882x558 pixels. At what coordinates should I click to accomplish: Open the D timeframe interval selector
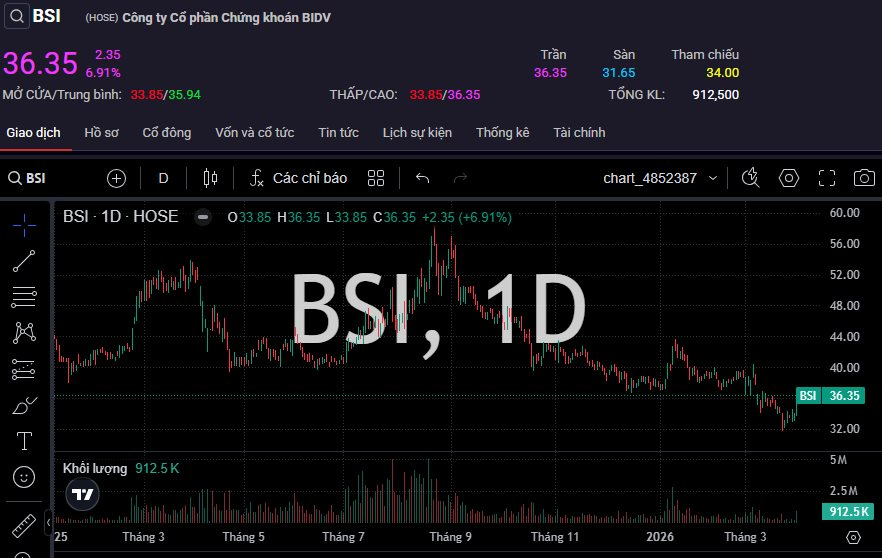[164, 178]
